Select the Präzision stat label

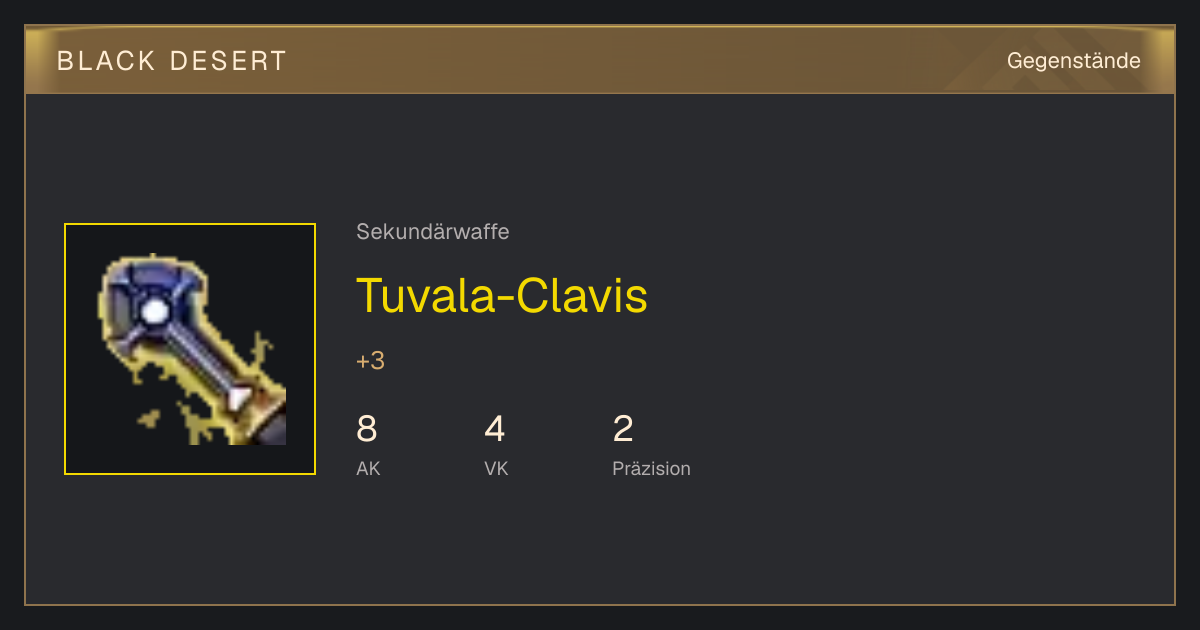point(651,469)
